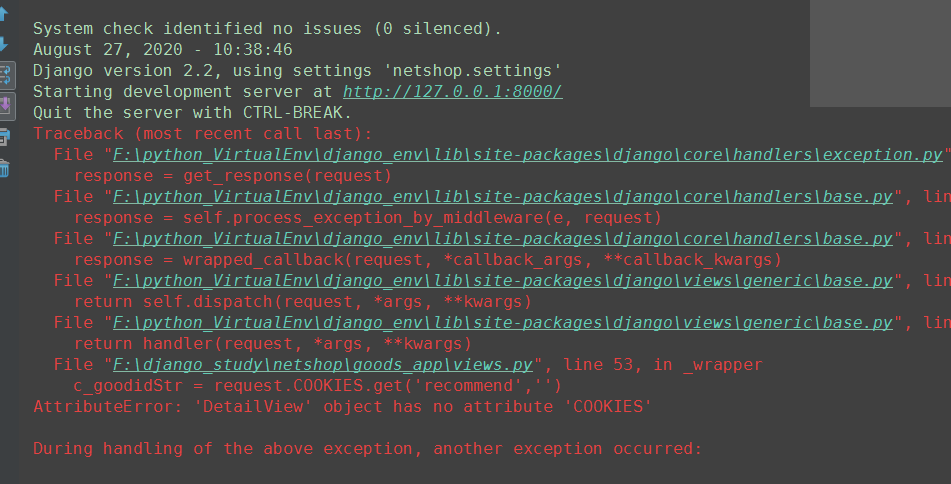Image resolution: width=951 pixels, height=484 pixels.
Task: Toggle soft-wrap for console output
Action: coord(5,75)
